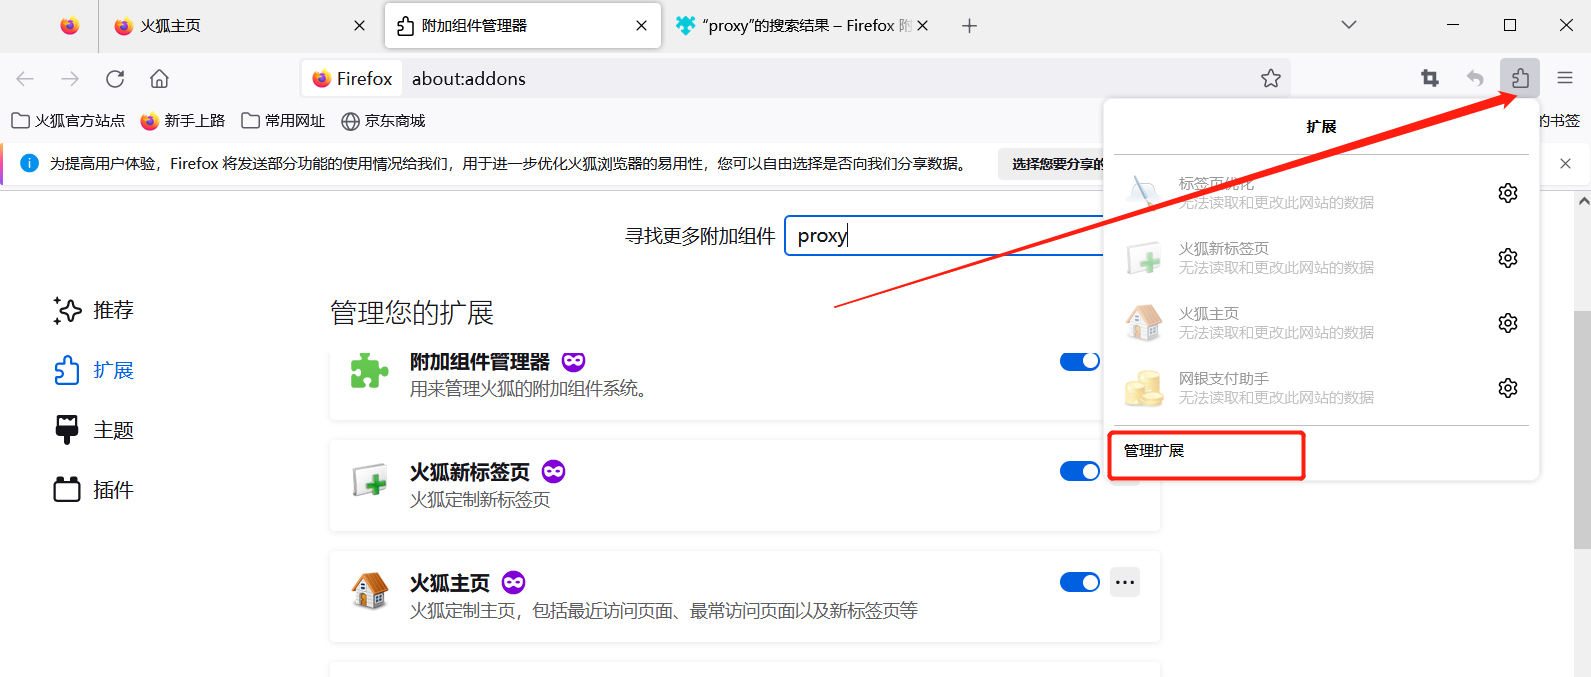This screenshot has height=677, width=1591.
Task: Click the 火狐主页 extension card title
Action: tap(450, 583)
